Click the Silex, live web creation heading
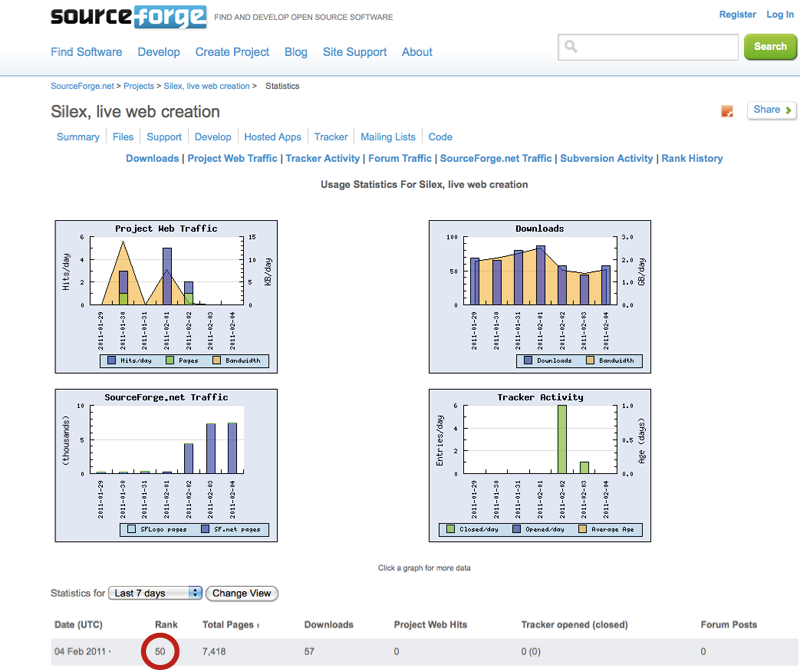Screen dimensions: 800x670 (135, 112)
